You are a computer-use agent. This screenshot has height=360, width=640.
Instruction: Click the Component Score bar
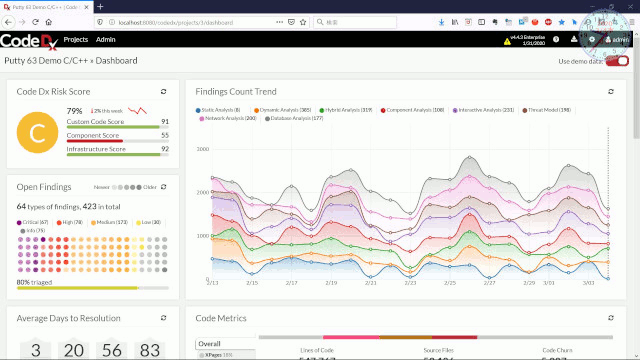118,141
